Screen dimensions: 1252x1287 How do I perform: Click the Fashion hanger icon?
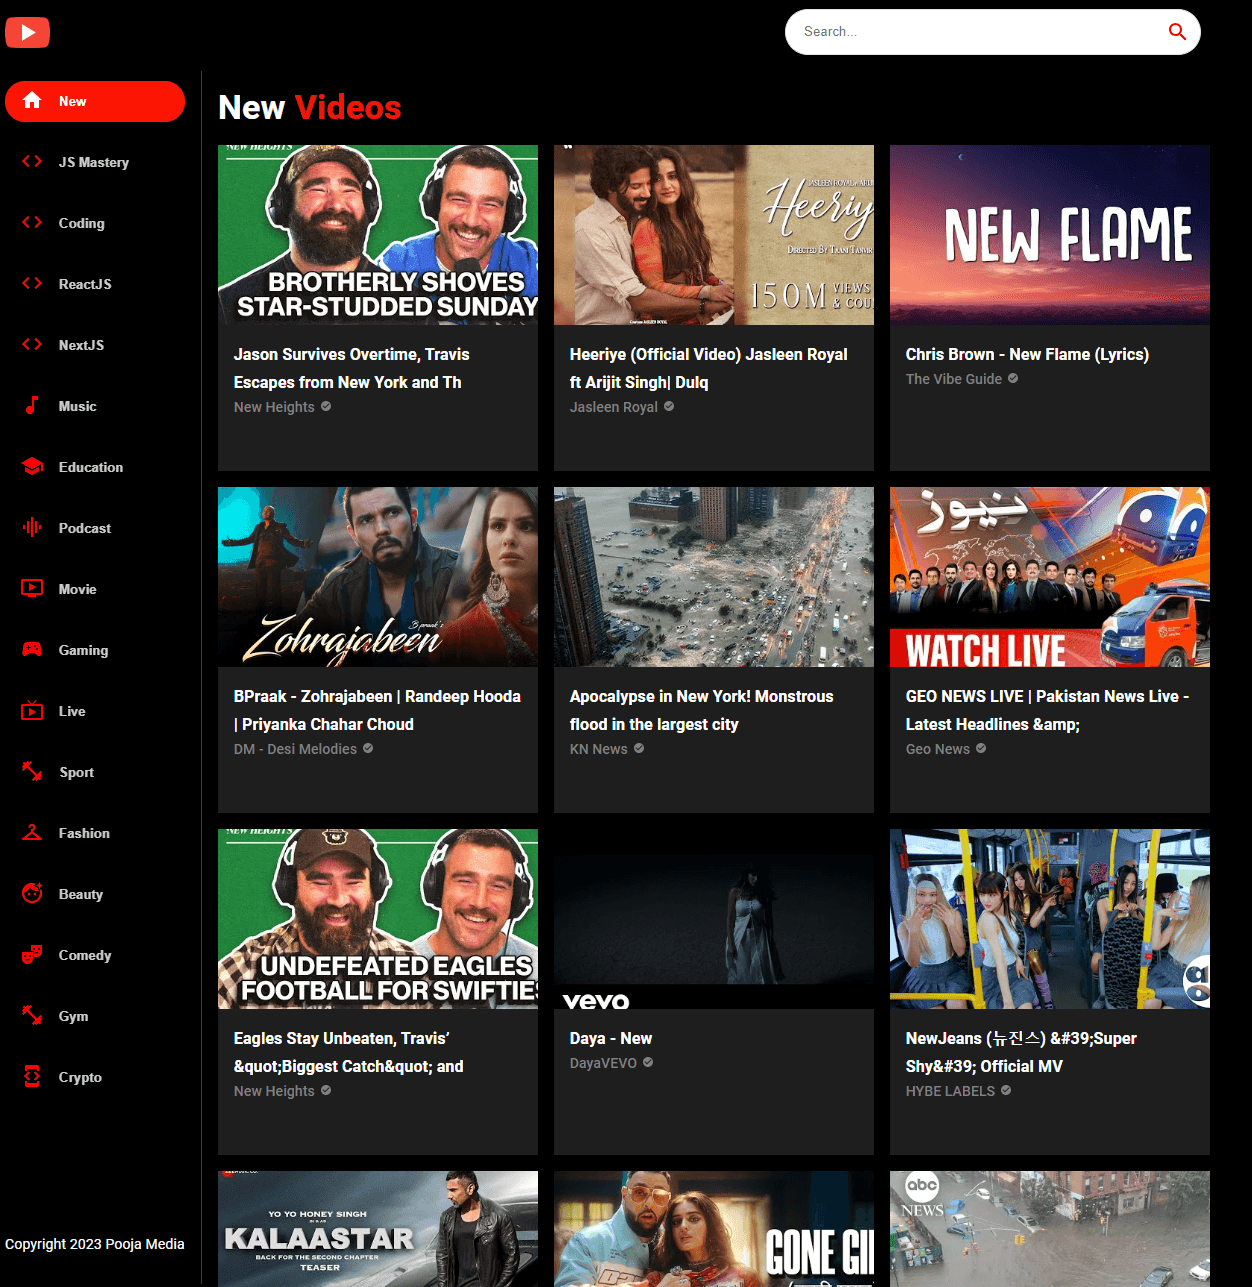pyautogui.click(x=32, y=832)
